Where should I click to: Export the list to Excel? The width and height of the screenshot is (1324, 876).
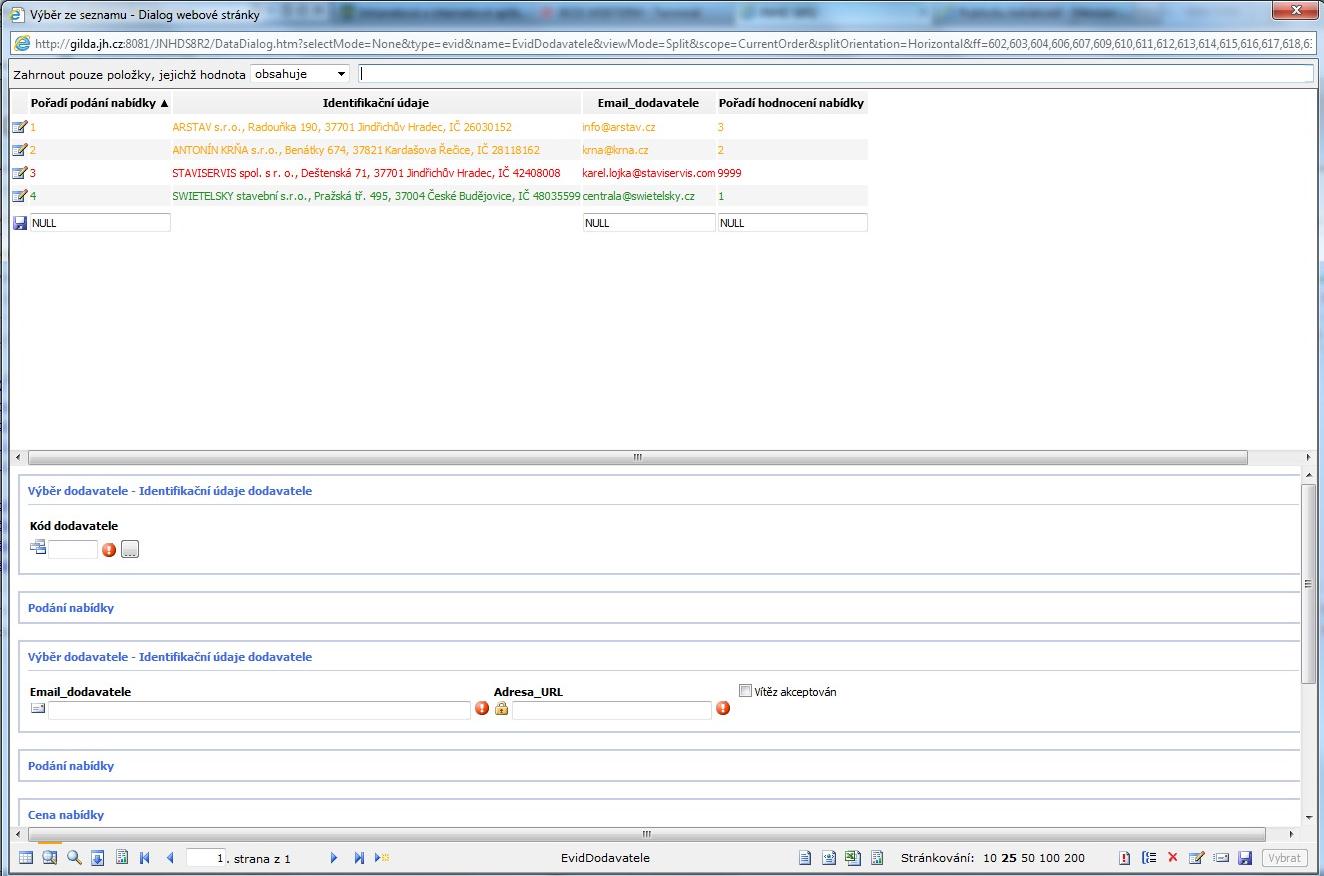pyautogui.click(x=853, y=858)
